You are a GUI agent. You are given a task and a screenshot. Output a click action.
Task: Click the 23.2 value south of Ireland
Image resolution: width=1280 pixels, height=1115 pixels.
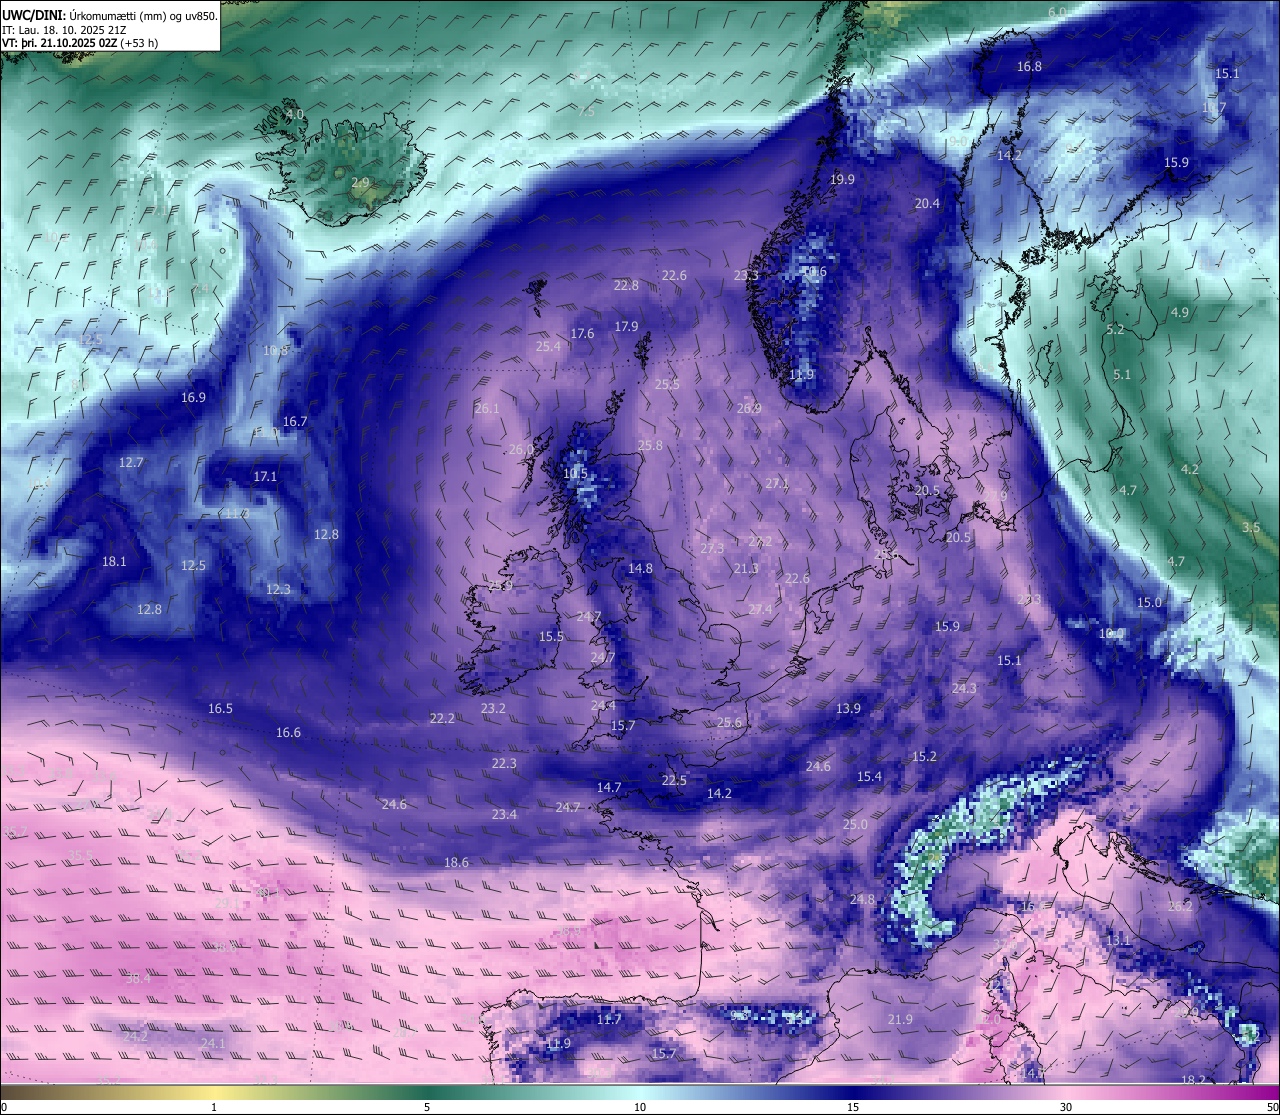(493, 708)
